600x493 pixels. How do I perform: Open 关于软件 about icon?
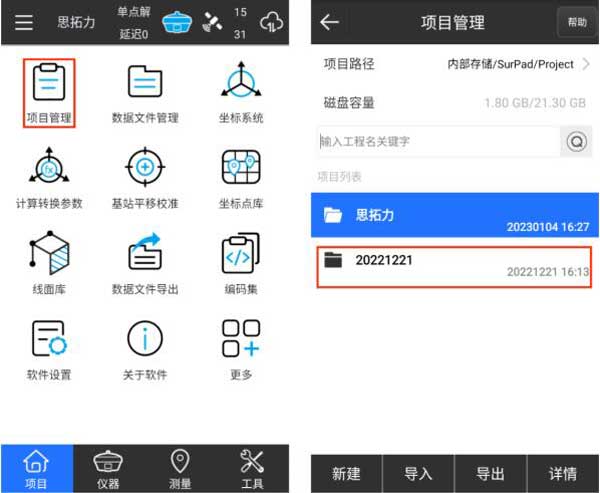[x=145, y=338]
